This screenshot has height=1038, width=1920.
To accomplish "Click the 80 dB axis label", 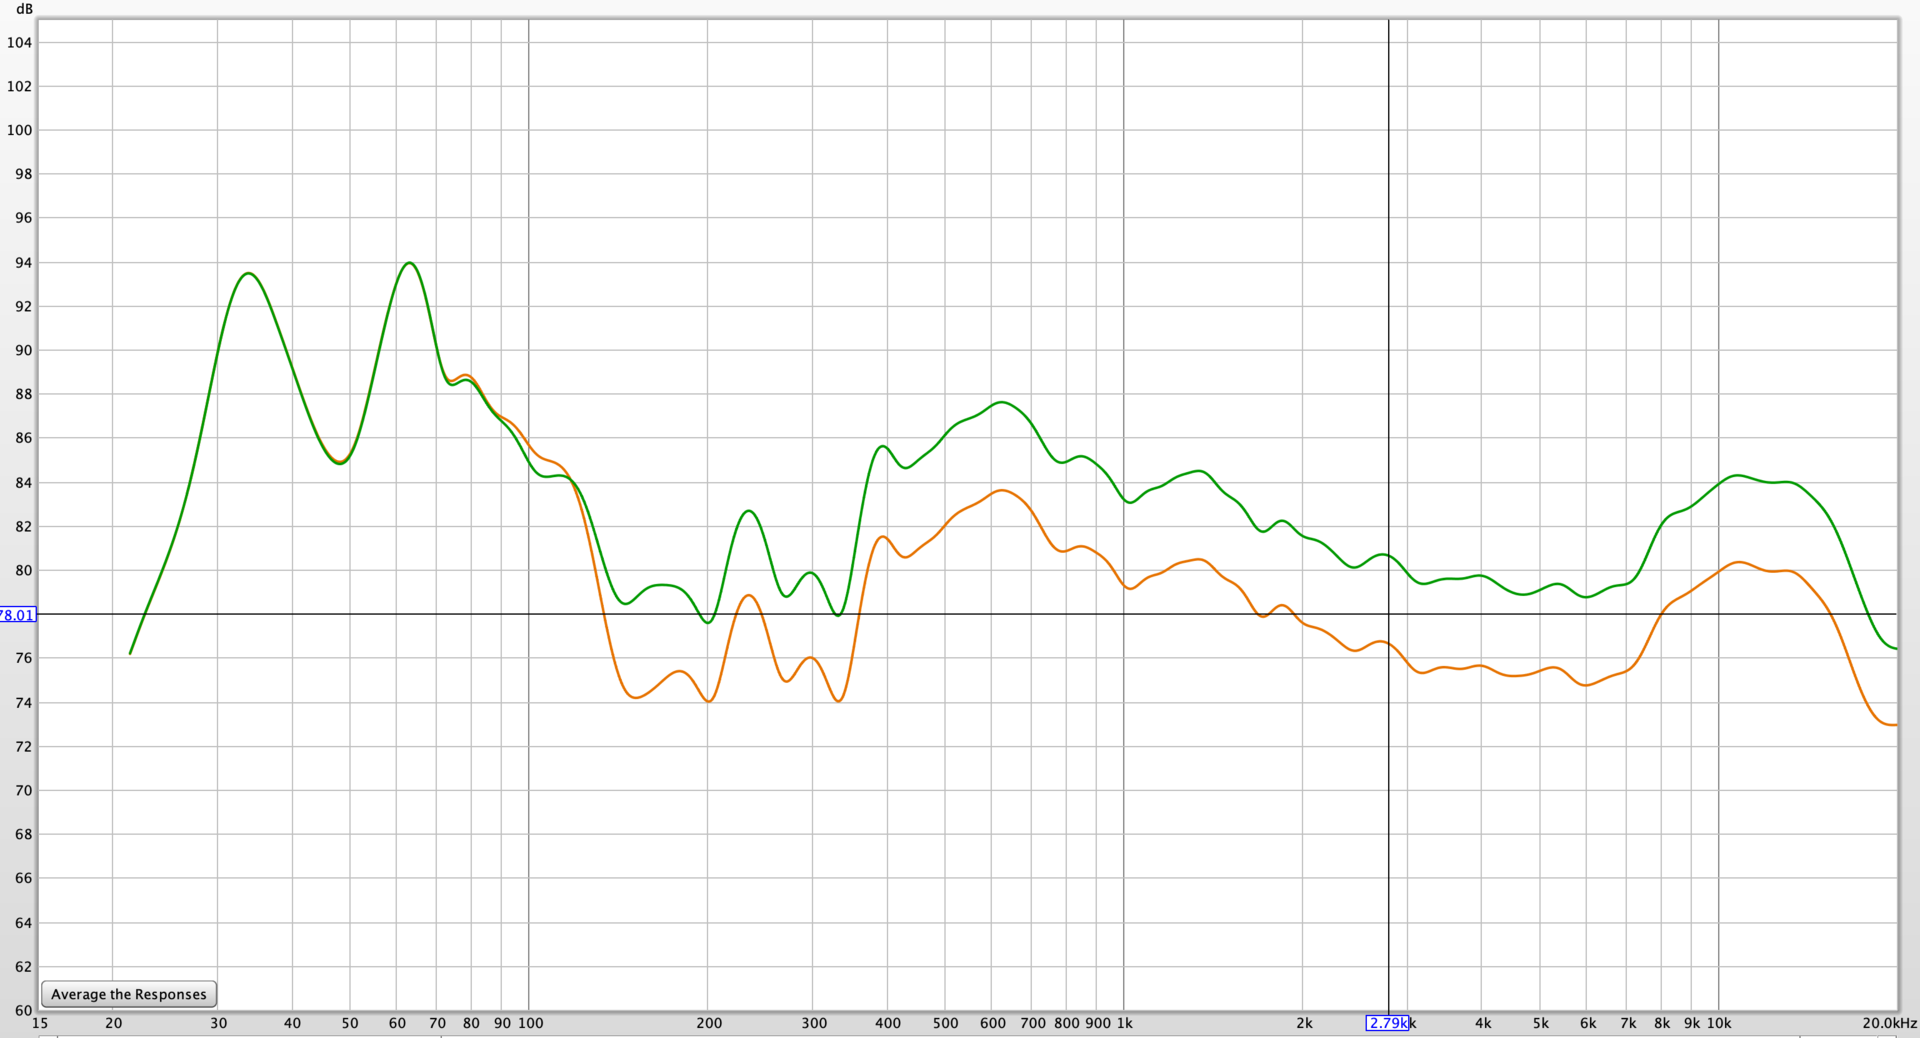I will click(23, 571).
